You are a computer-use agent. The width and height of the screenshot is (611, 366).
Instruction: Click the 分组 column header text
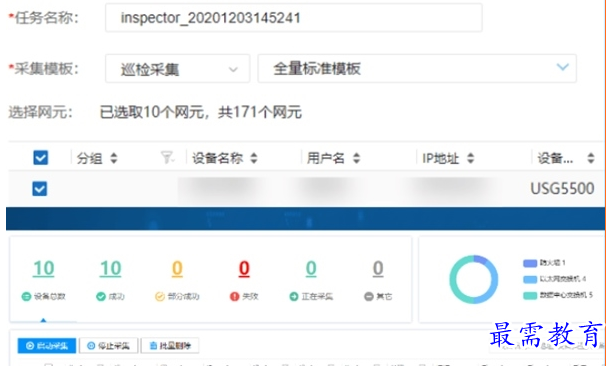coord(89,158)
